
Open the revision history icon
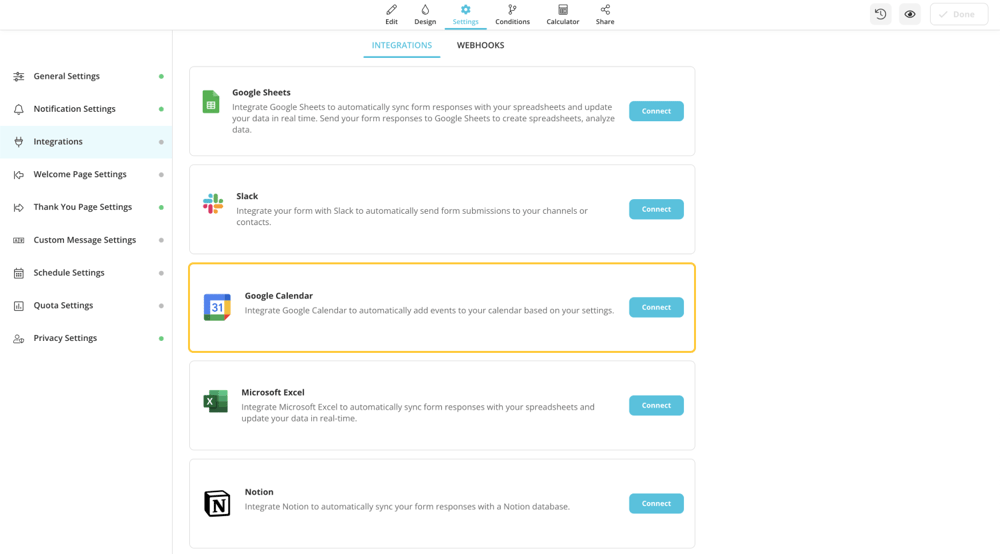pos(880,14)
